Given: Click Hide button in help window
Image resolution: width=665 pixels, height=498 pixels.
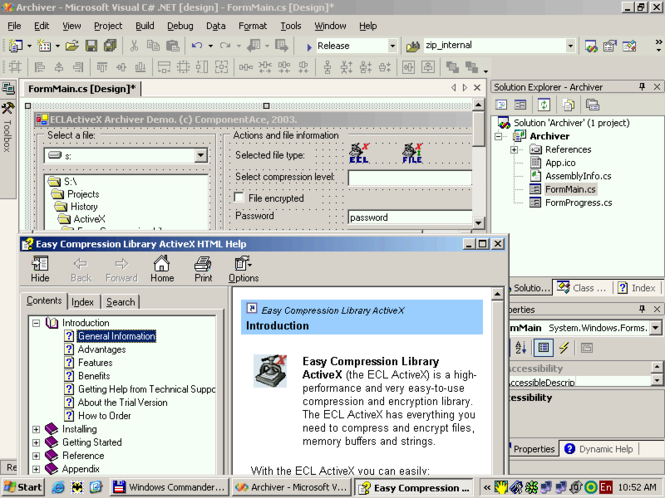Looking at the screenshot, I should point(40,269).
